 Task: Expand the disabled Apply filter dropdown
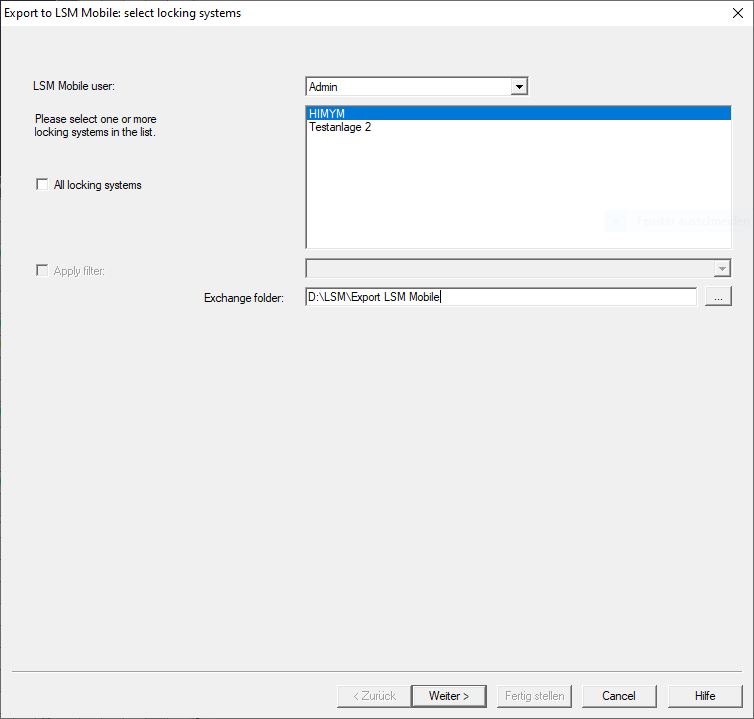coord(722,269)
